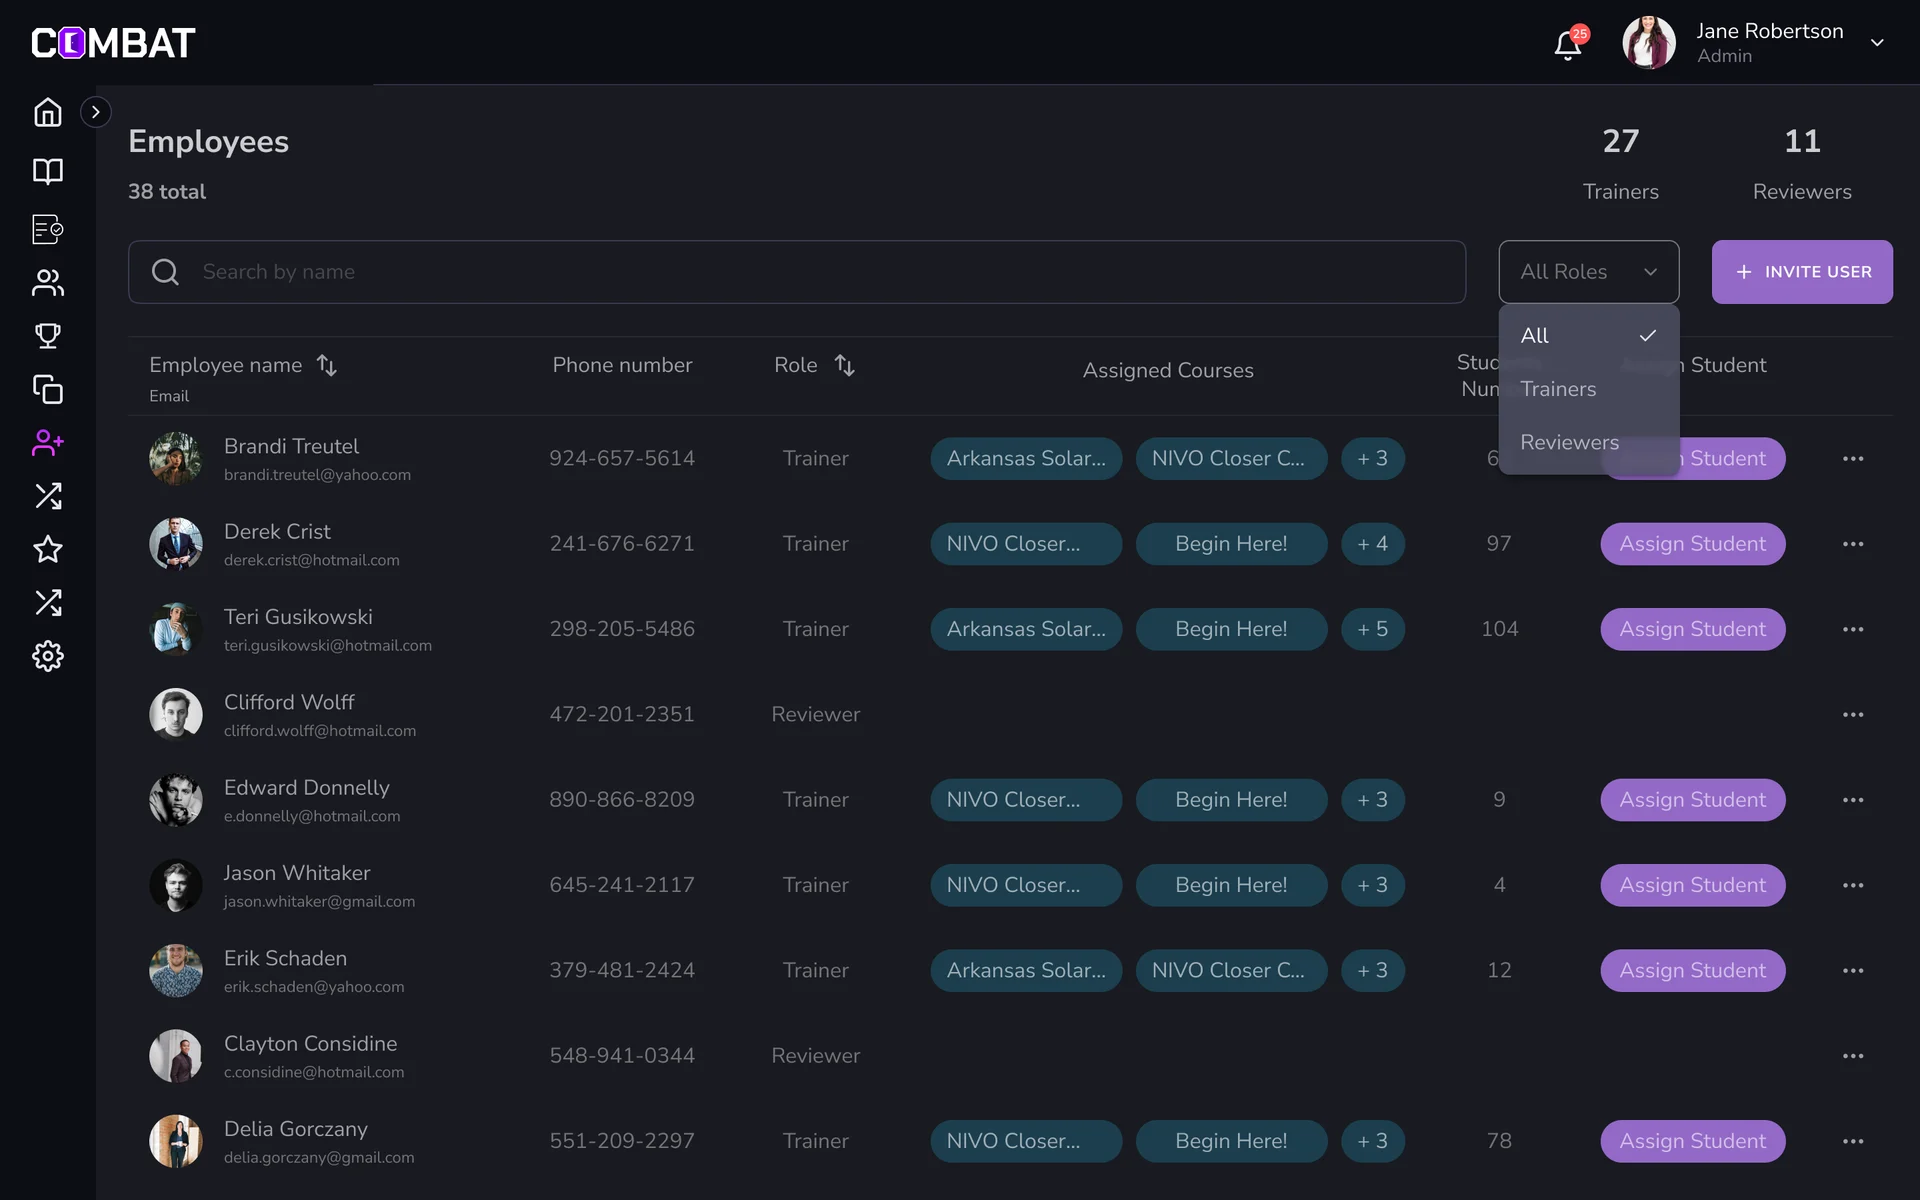Open the star favorites icon in sidebar
This screenshot has height=1200, width=1920.
[48, 549]
